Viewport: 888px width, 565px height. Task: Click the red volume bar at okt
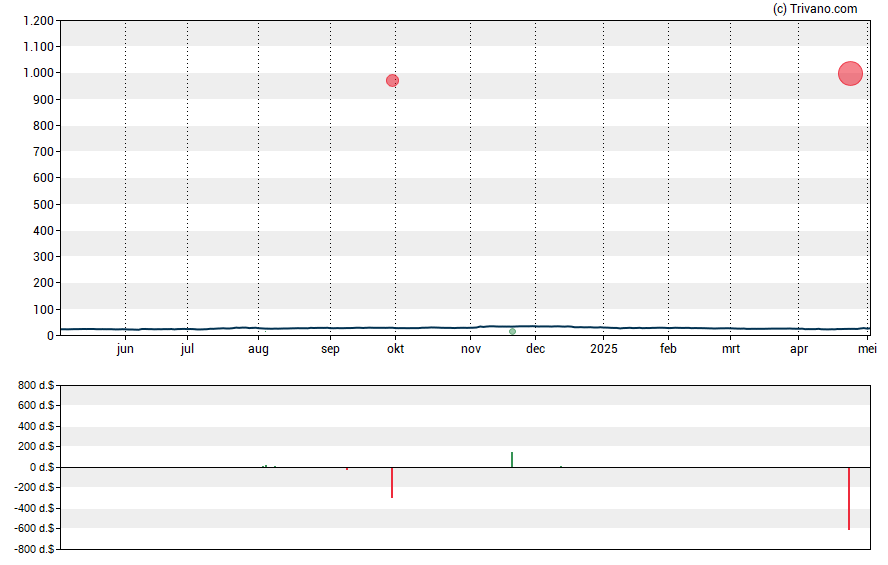coord(392,482)
